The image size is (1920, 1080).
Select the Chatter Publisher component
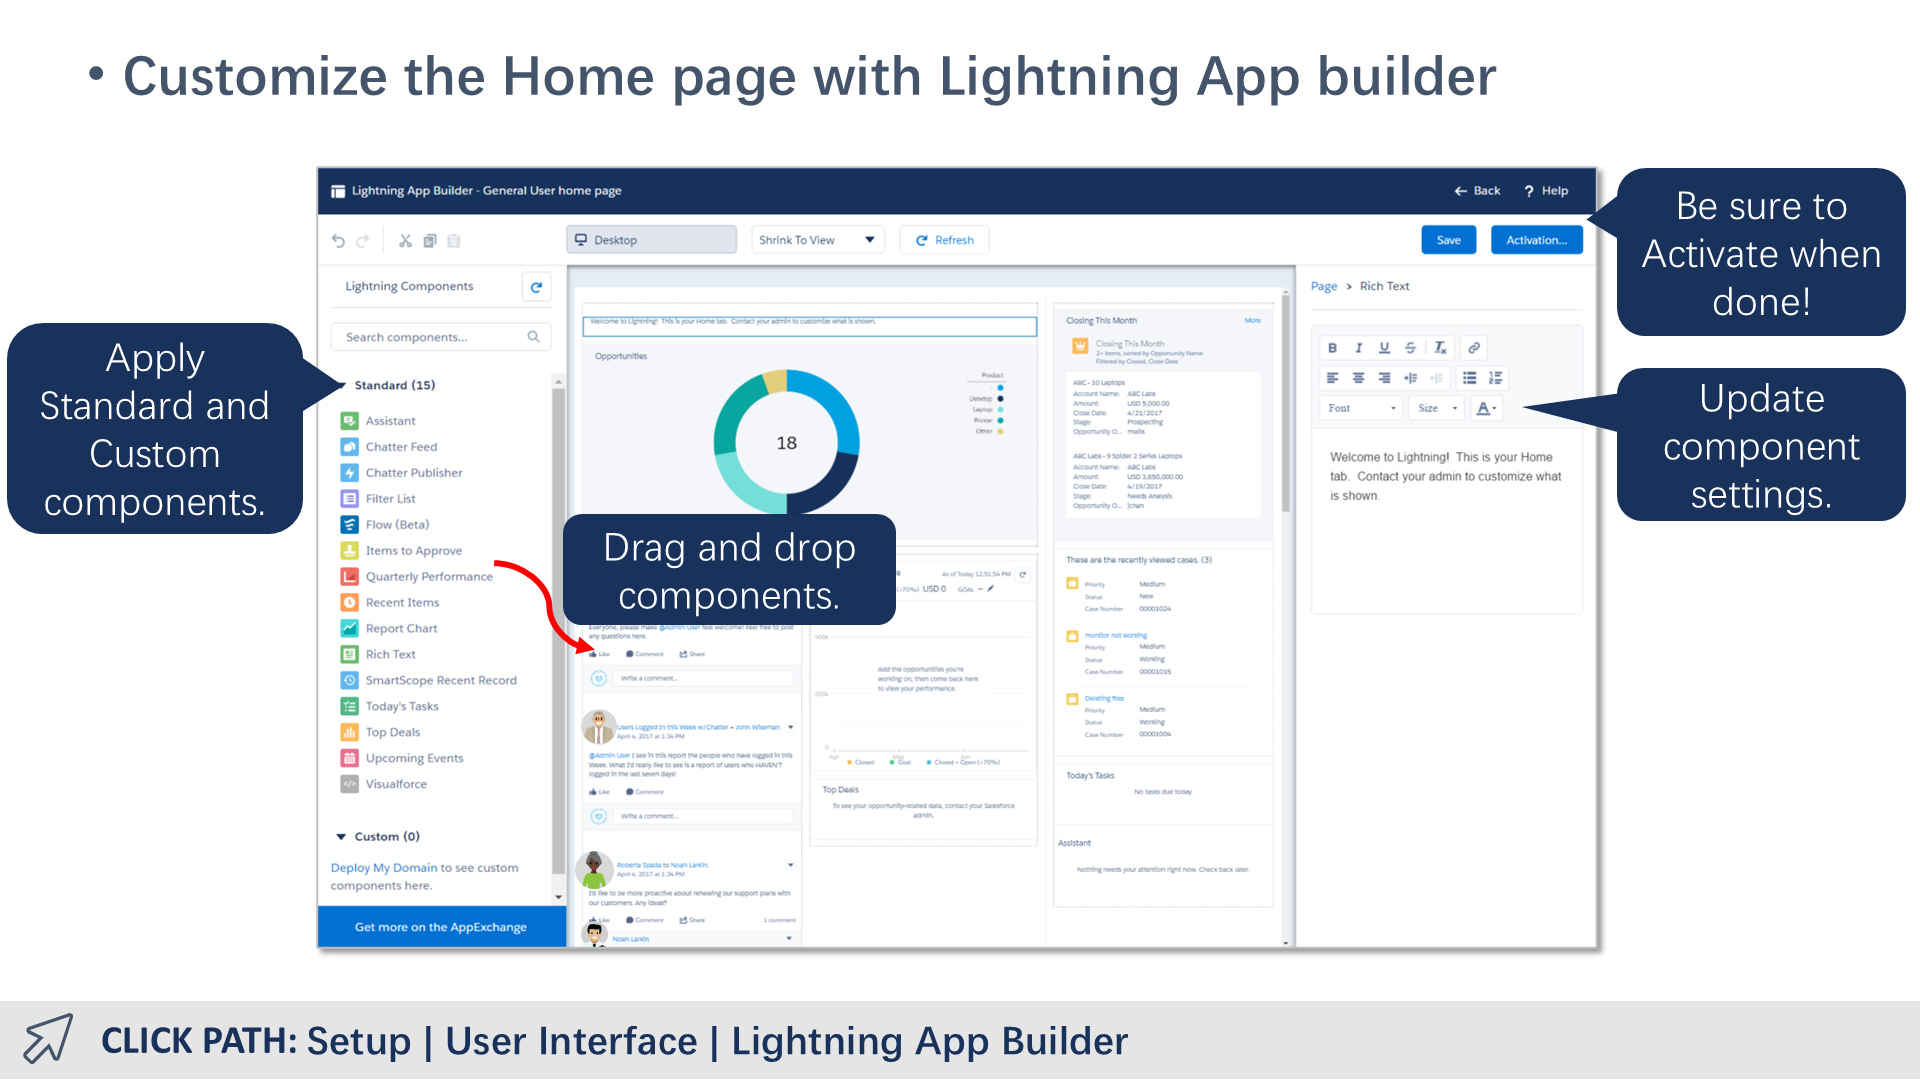[x=402, y=473]
